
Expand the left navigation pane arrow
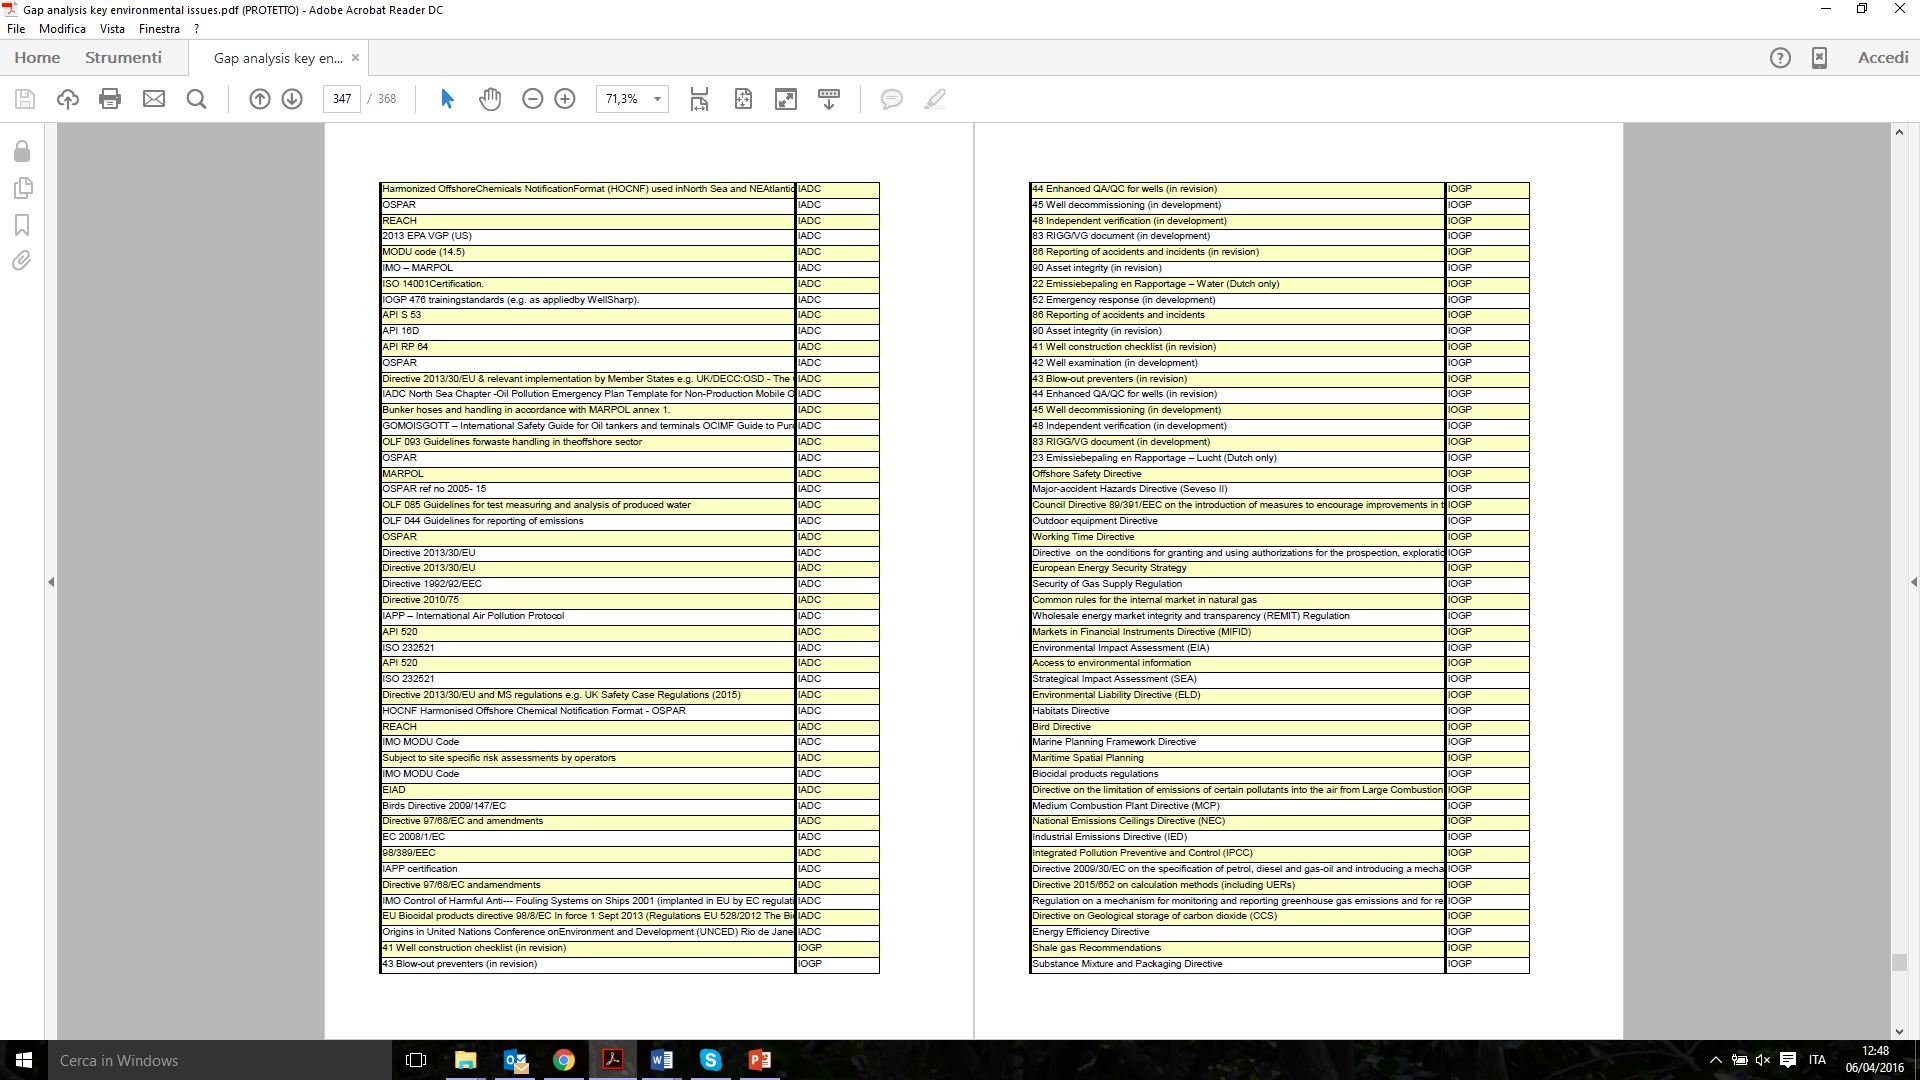(x=51, y=582)
